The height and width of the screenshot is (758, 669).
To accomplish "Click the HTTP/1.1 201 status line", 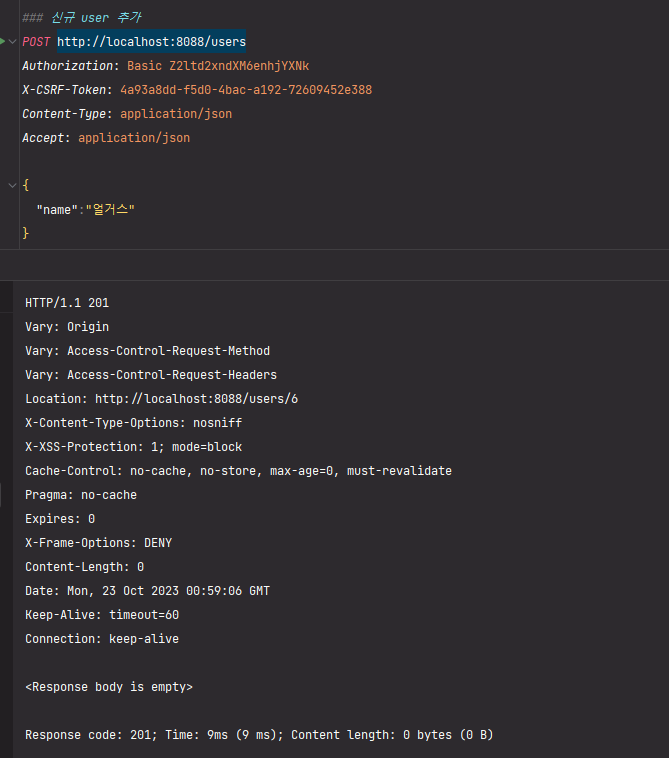I will pos(67,303).
